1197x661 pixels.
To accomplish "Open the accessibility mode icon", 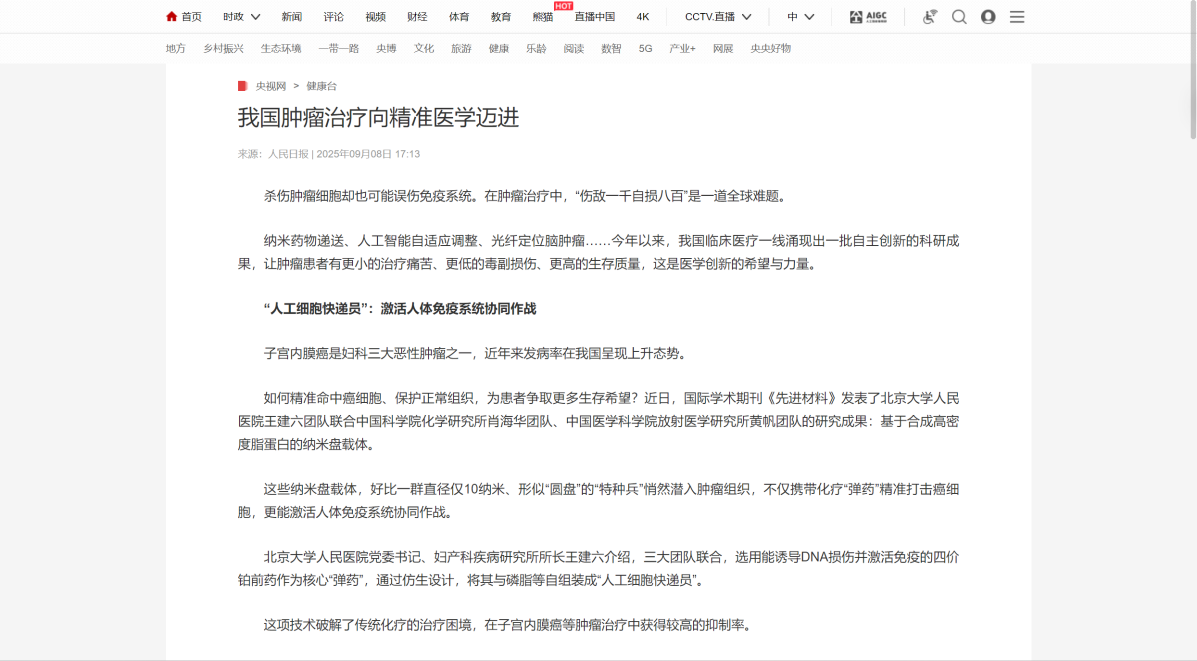I will pyautogui.click(x=929, y=17).
